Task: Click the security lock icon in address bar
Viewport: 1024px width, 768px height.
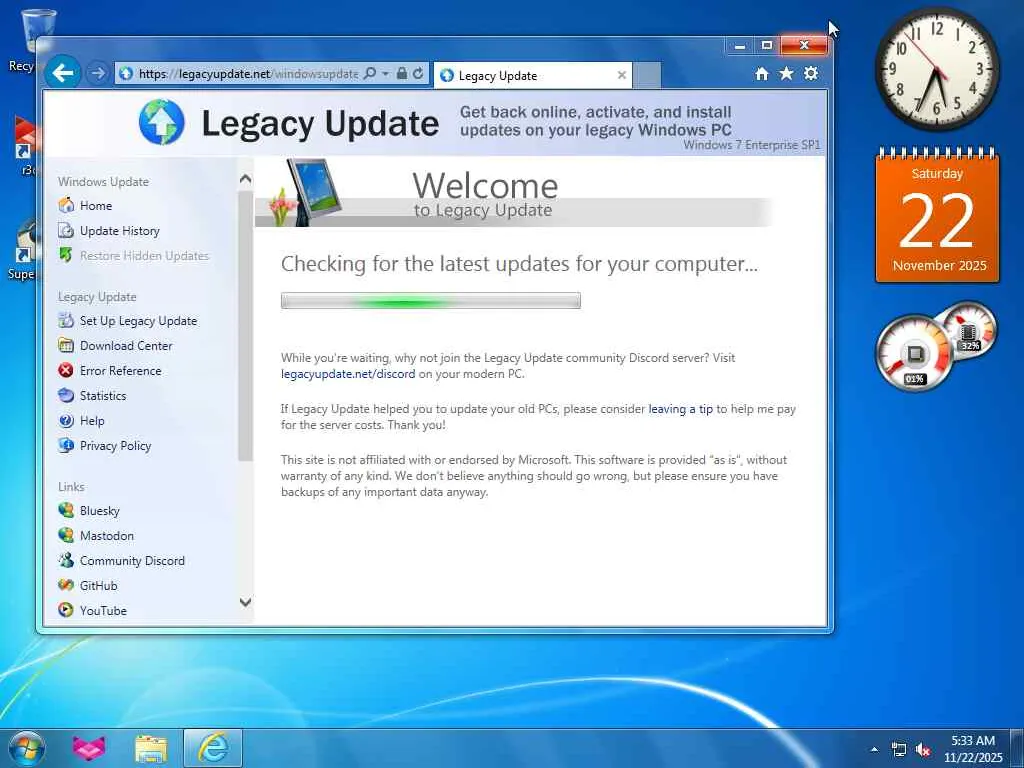Action: [x=402, y=74]
